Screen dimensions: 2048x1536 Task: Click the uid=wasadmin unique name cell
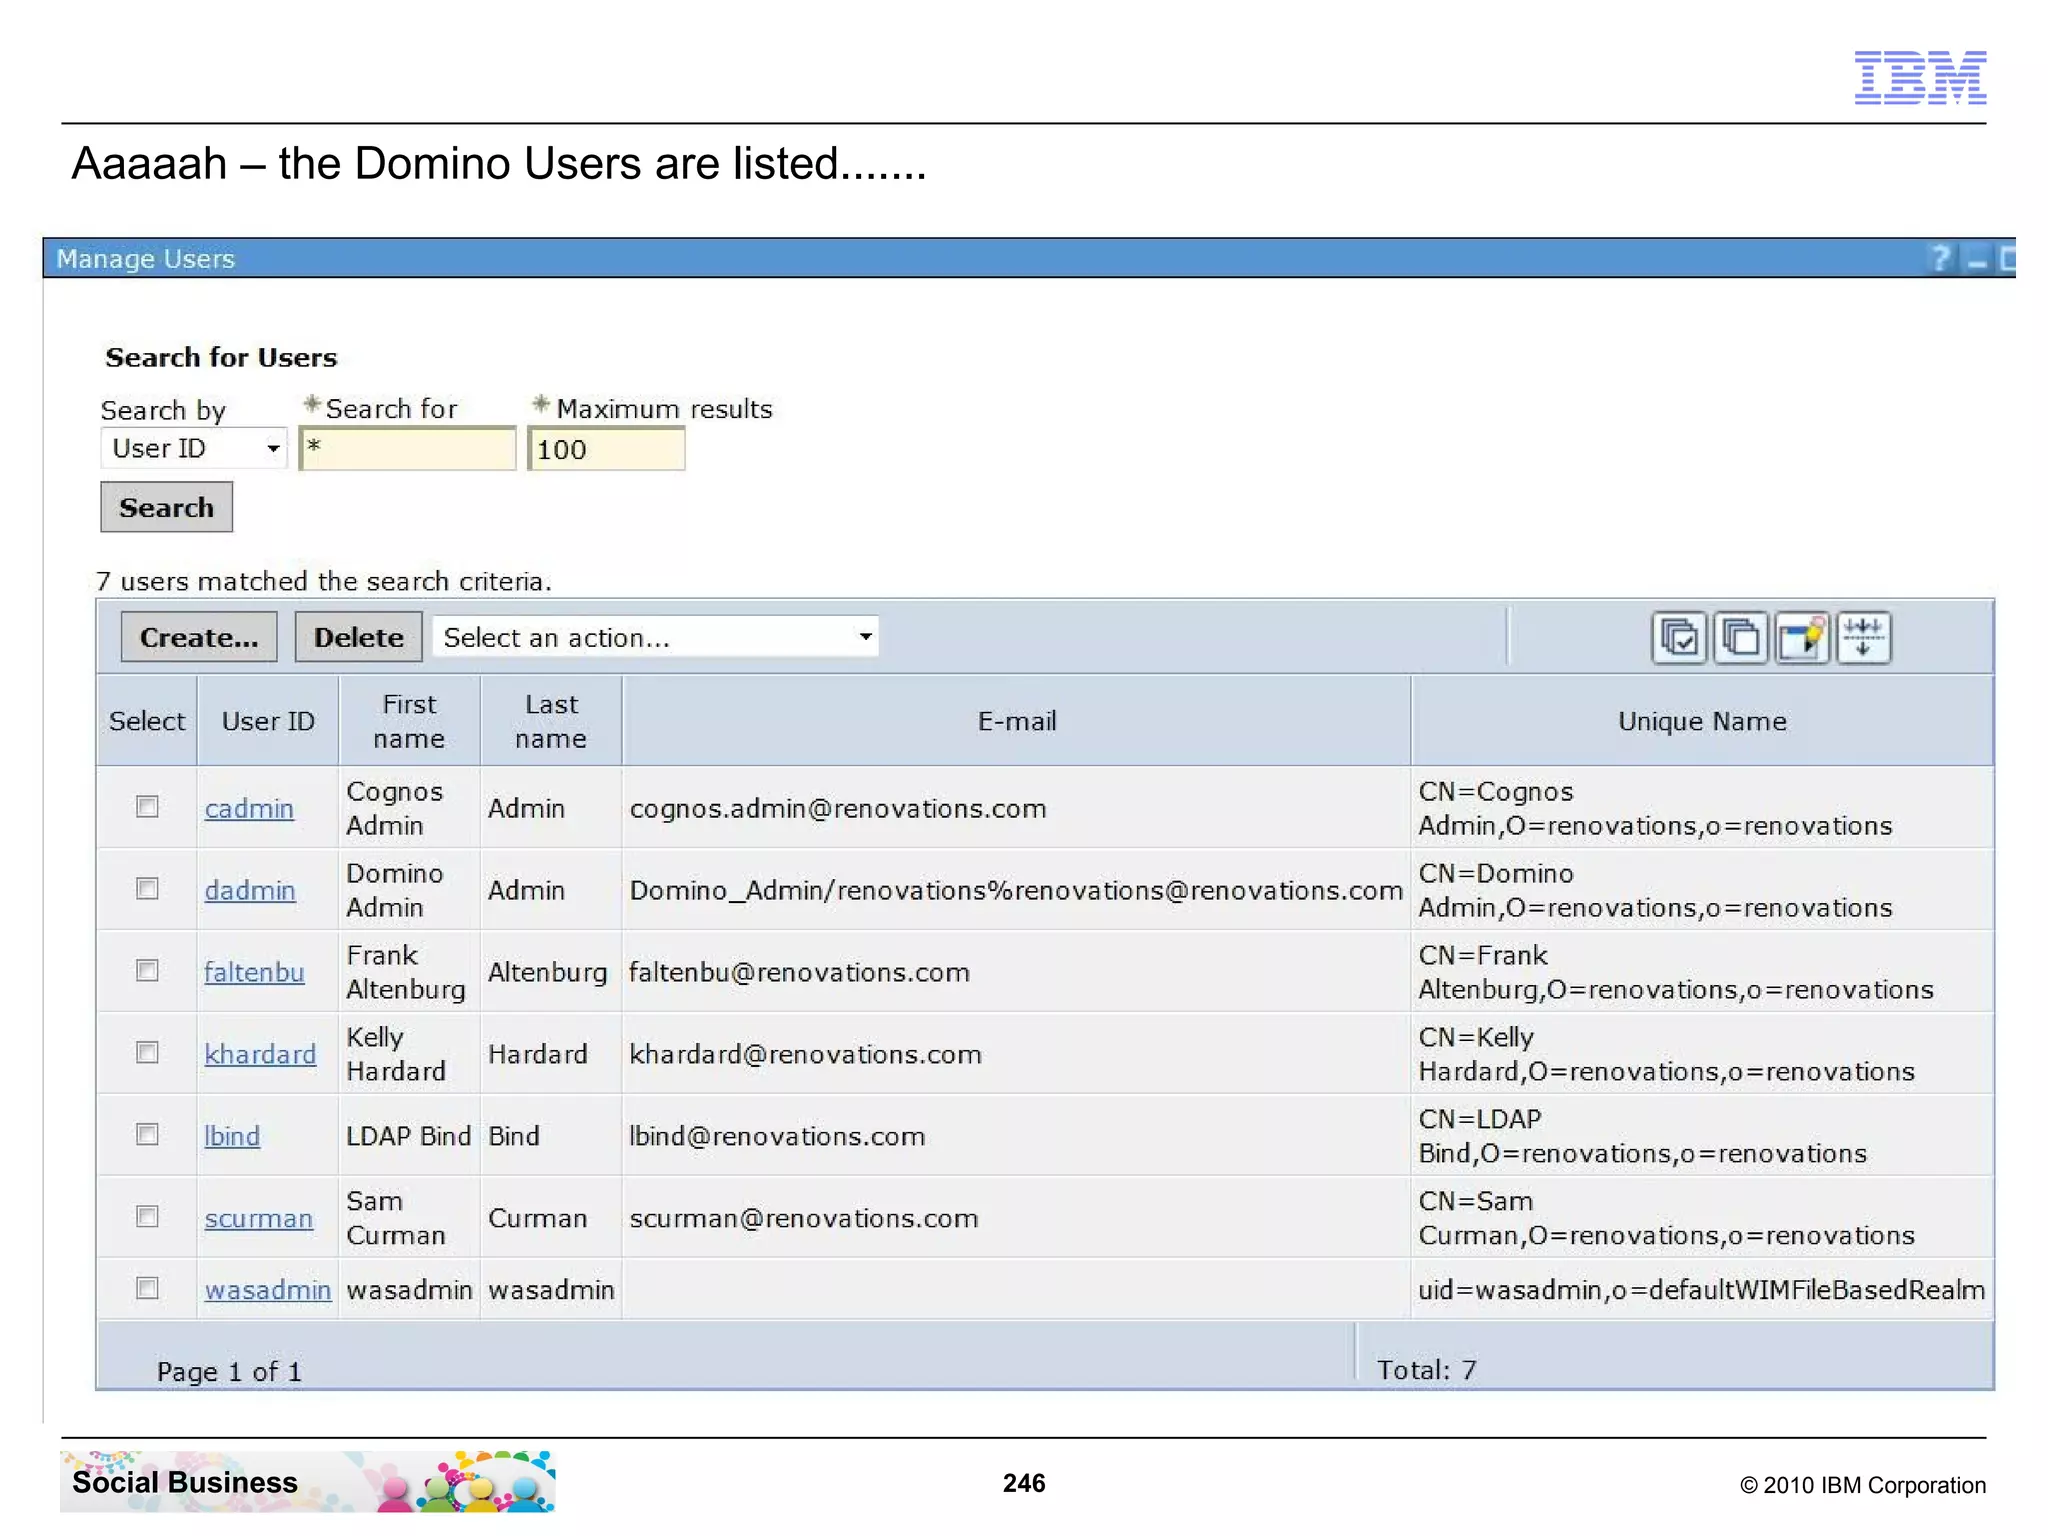point(1701,1290)
